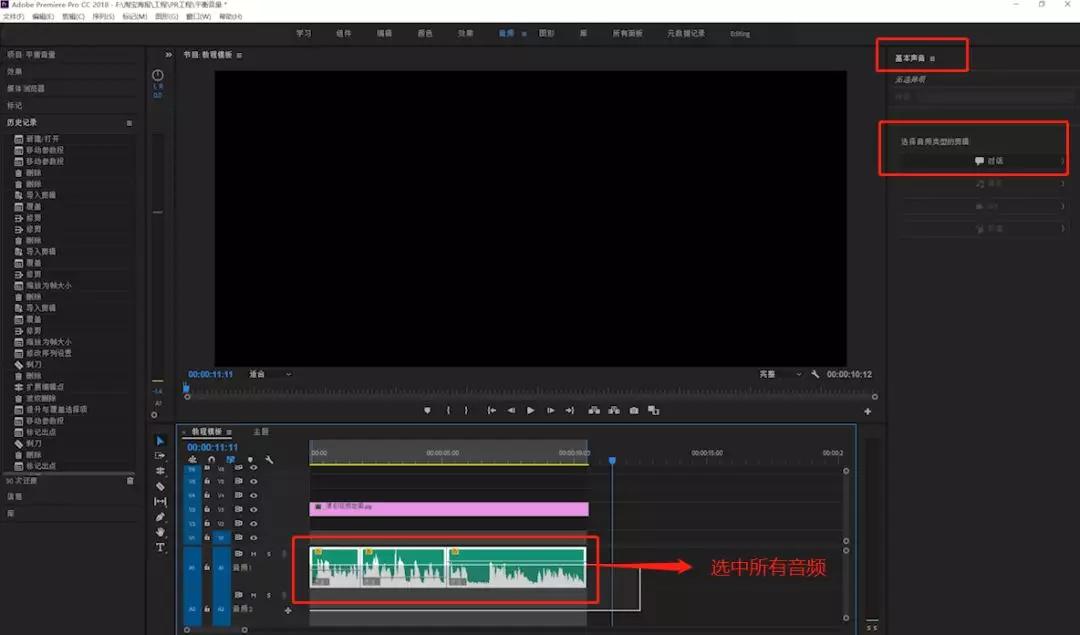Toggle lock on audio track A1
This screenshot has height=635, width=1080.
[207, 568]
